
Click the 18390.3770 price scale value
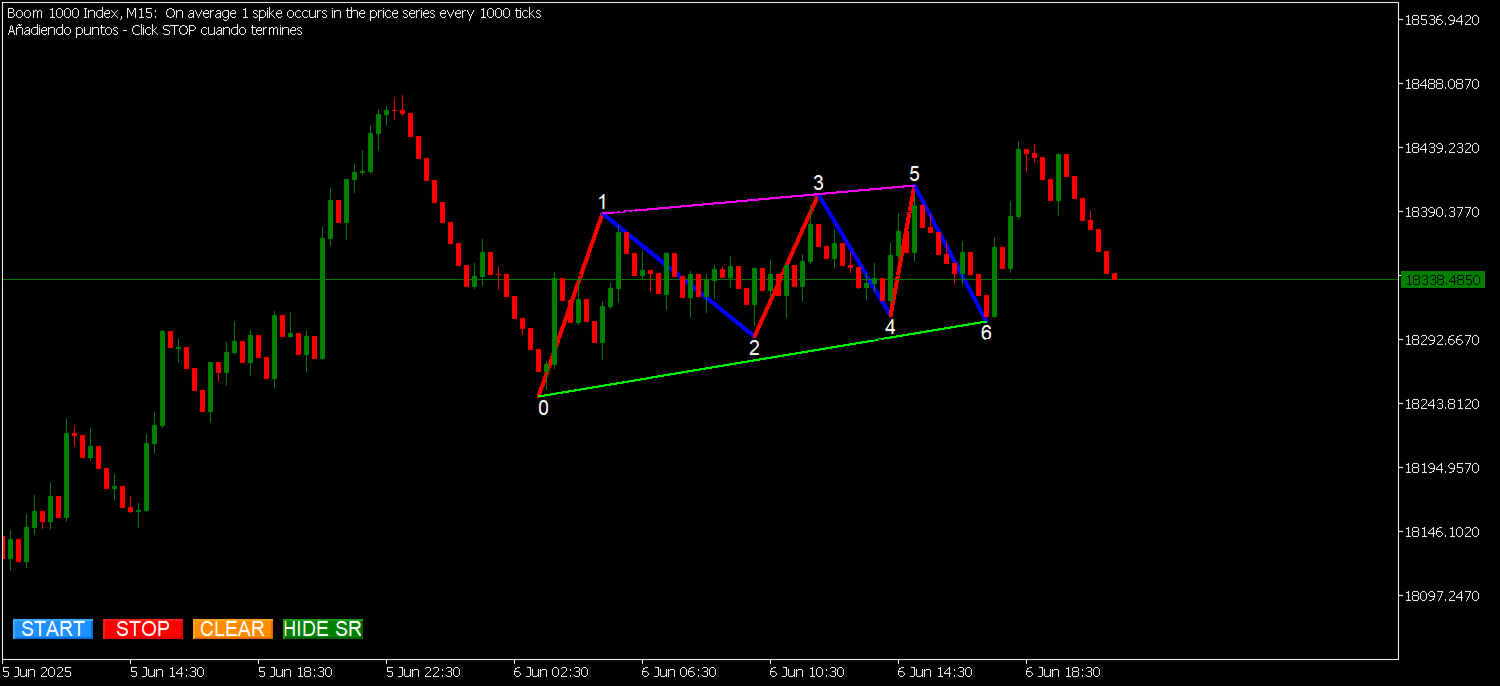click(1442, 212)
